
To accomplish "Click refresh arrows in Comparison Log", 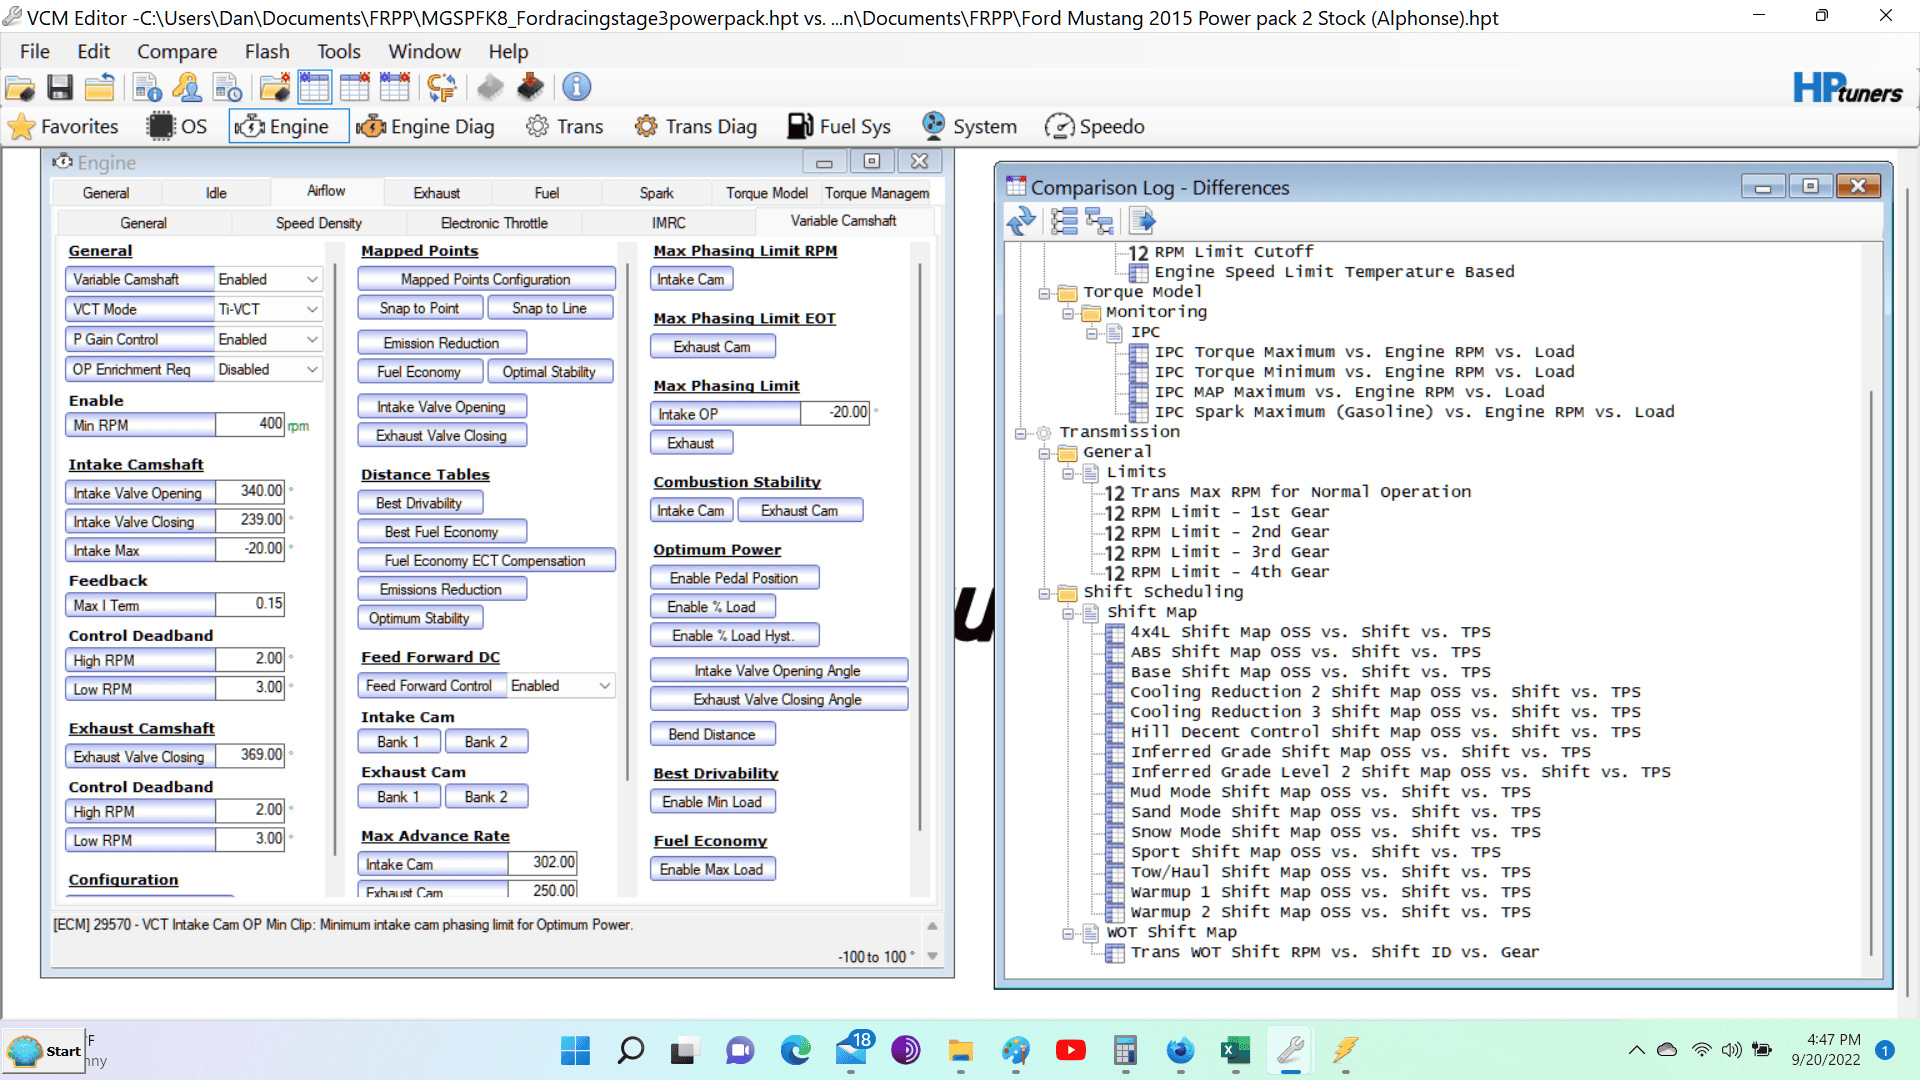I will [x=1021, y=220].
